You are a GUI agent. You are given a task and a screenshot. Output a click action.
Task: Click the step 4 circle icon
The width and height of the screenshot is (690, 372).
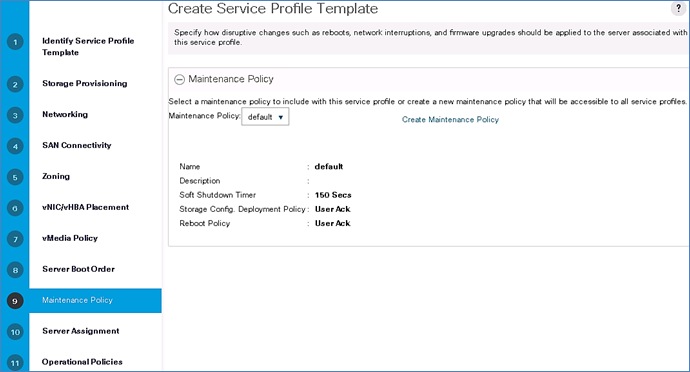click(x=15, y=146)
